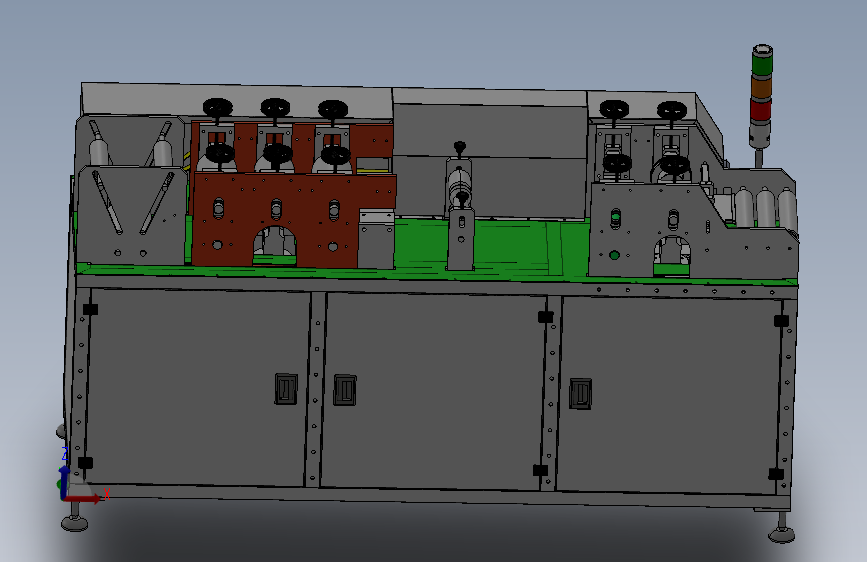Pick the red segment of the signal tower
This screenshot has width=867, height=562.
point(760,111)
